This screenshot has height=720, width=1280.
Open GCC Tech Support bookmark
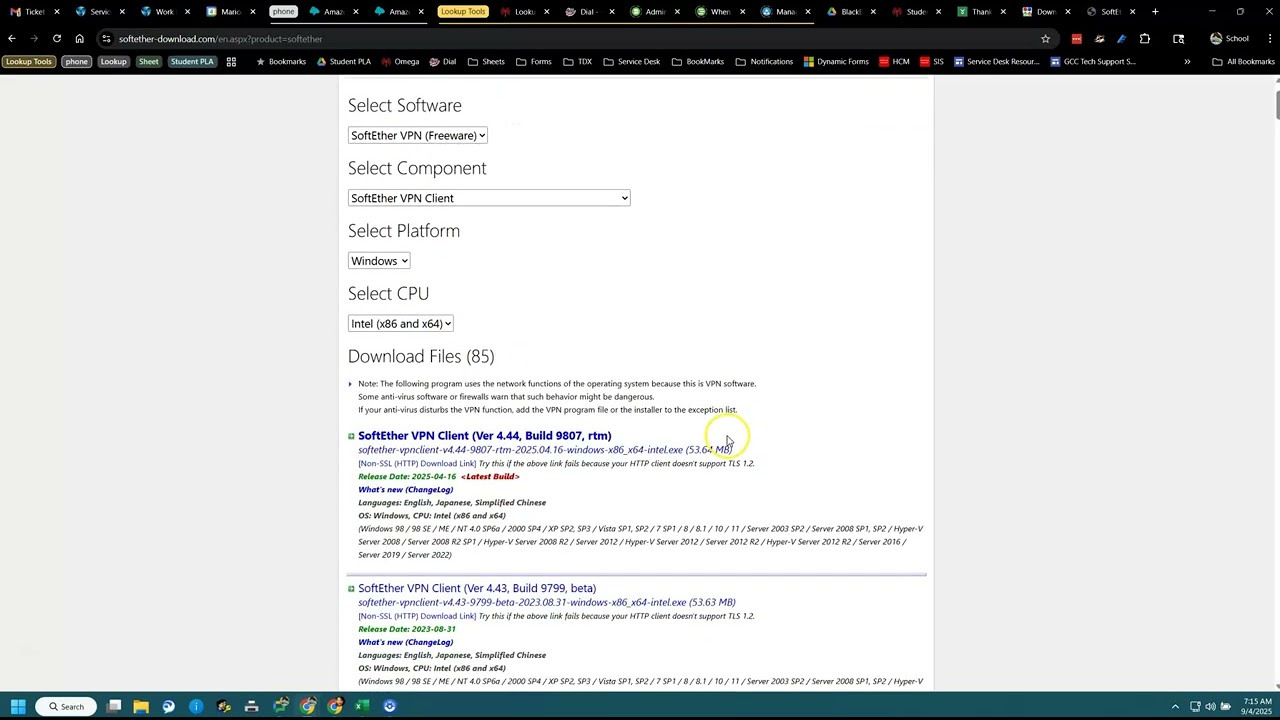pos(1092,62)
